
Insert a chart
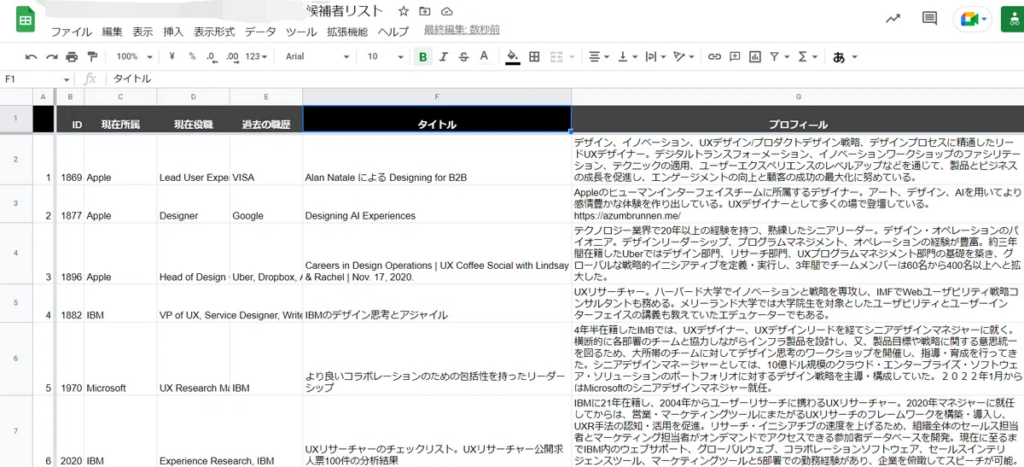(755, 57)
